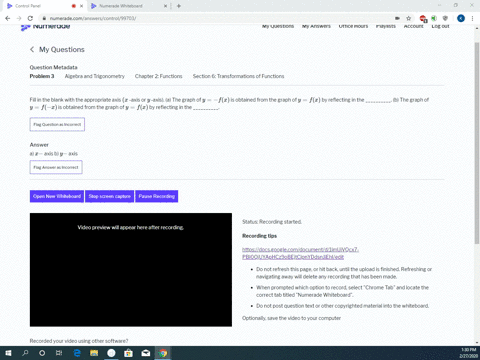Close the Numerade Whiteboard tab
Viewport: 480px width, 360px height.
pyautogui.click(x=165, y=6)
